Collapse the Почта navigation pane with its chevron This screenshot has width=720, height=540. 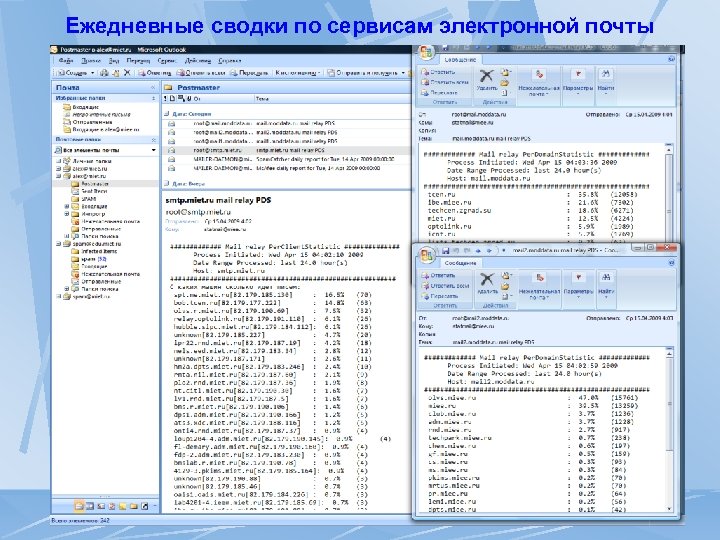coord(152,87)
